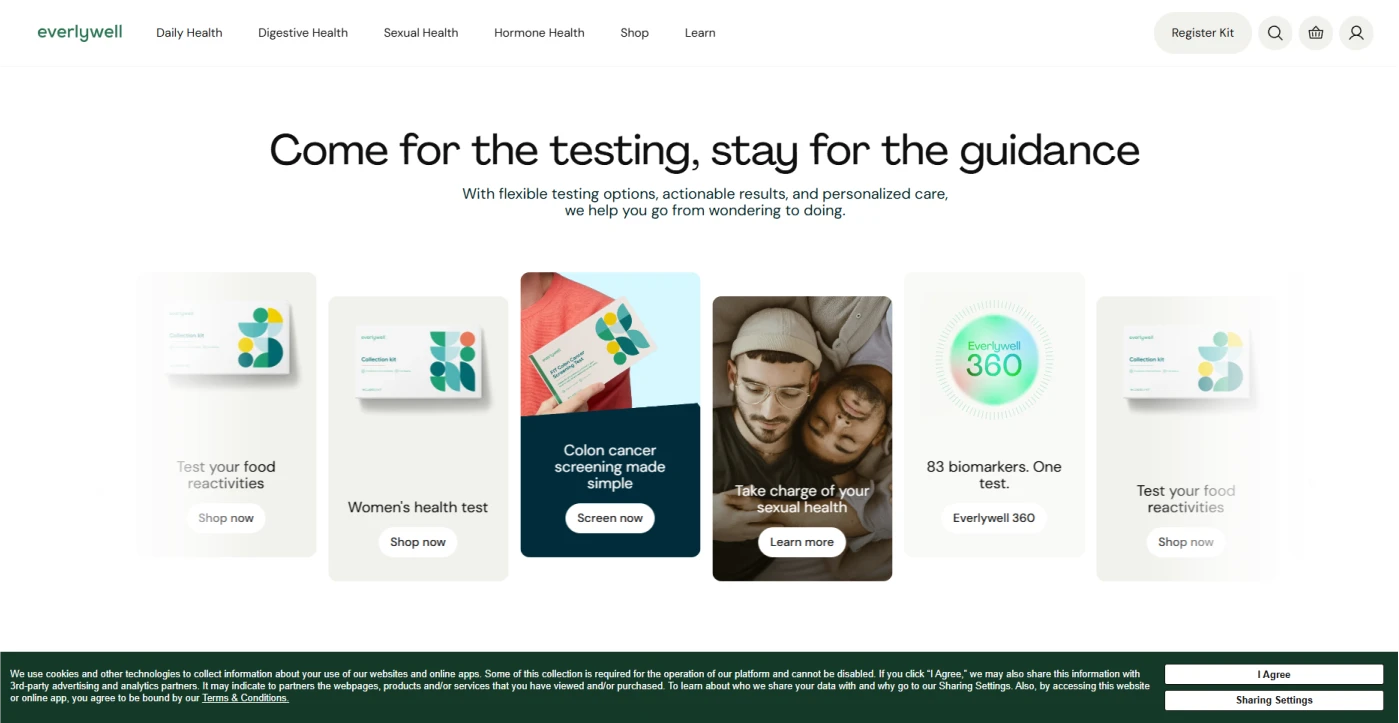Select the women's health test kit image
Image resolution: width=1399 pixels, height=723 pixels.
(419, 367)
